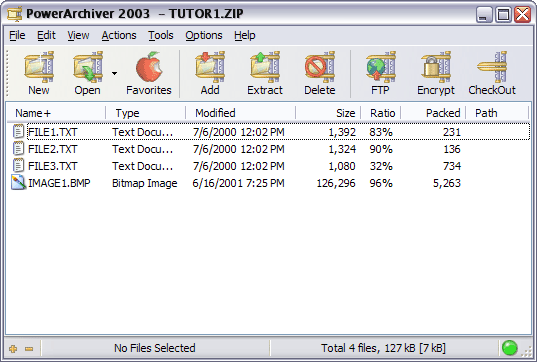Open the Actions menu
Viewport: 537px width, 362px height.
119,35
